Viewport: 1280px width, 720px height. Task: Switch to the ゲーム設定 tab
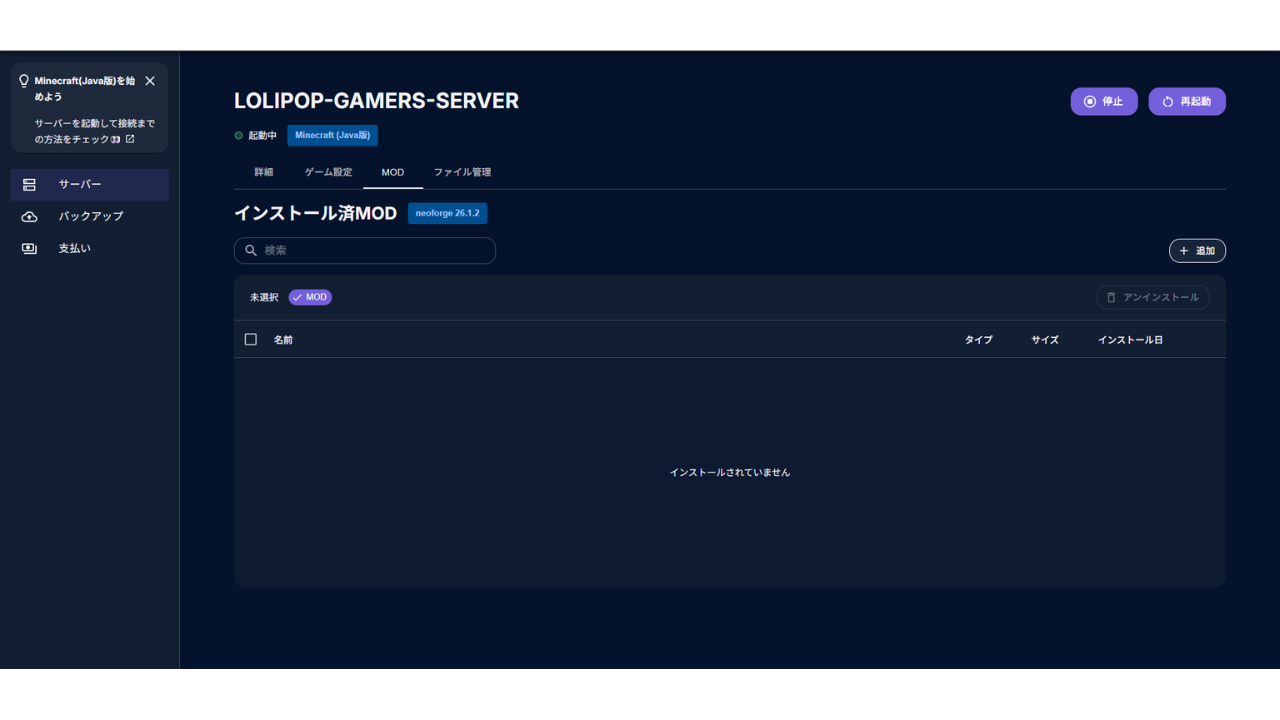point(328,172)
